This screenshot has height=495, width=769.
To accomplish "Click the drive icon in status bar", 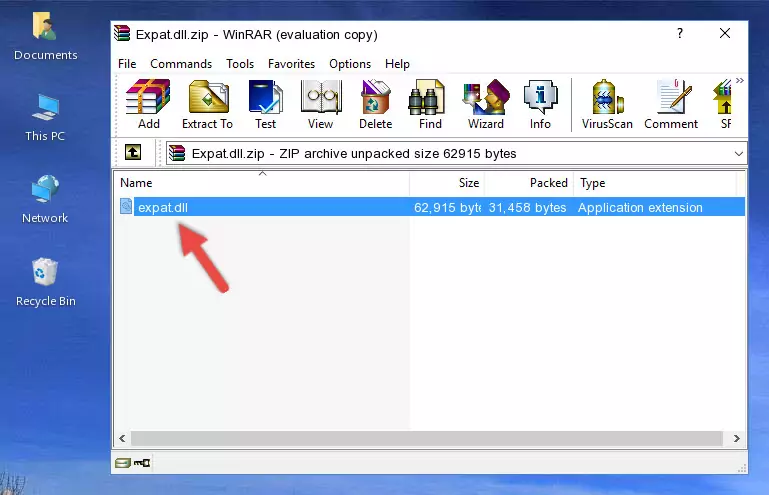I will pos(123,462).
